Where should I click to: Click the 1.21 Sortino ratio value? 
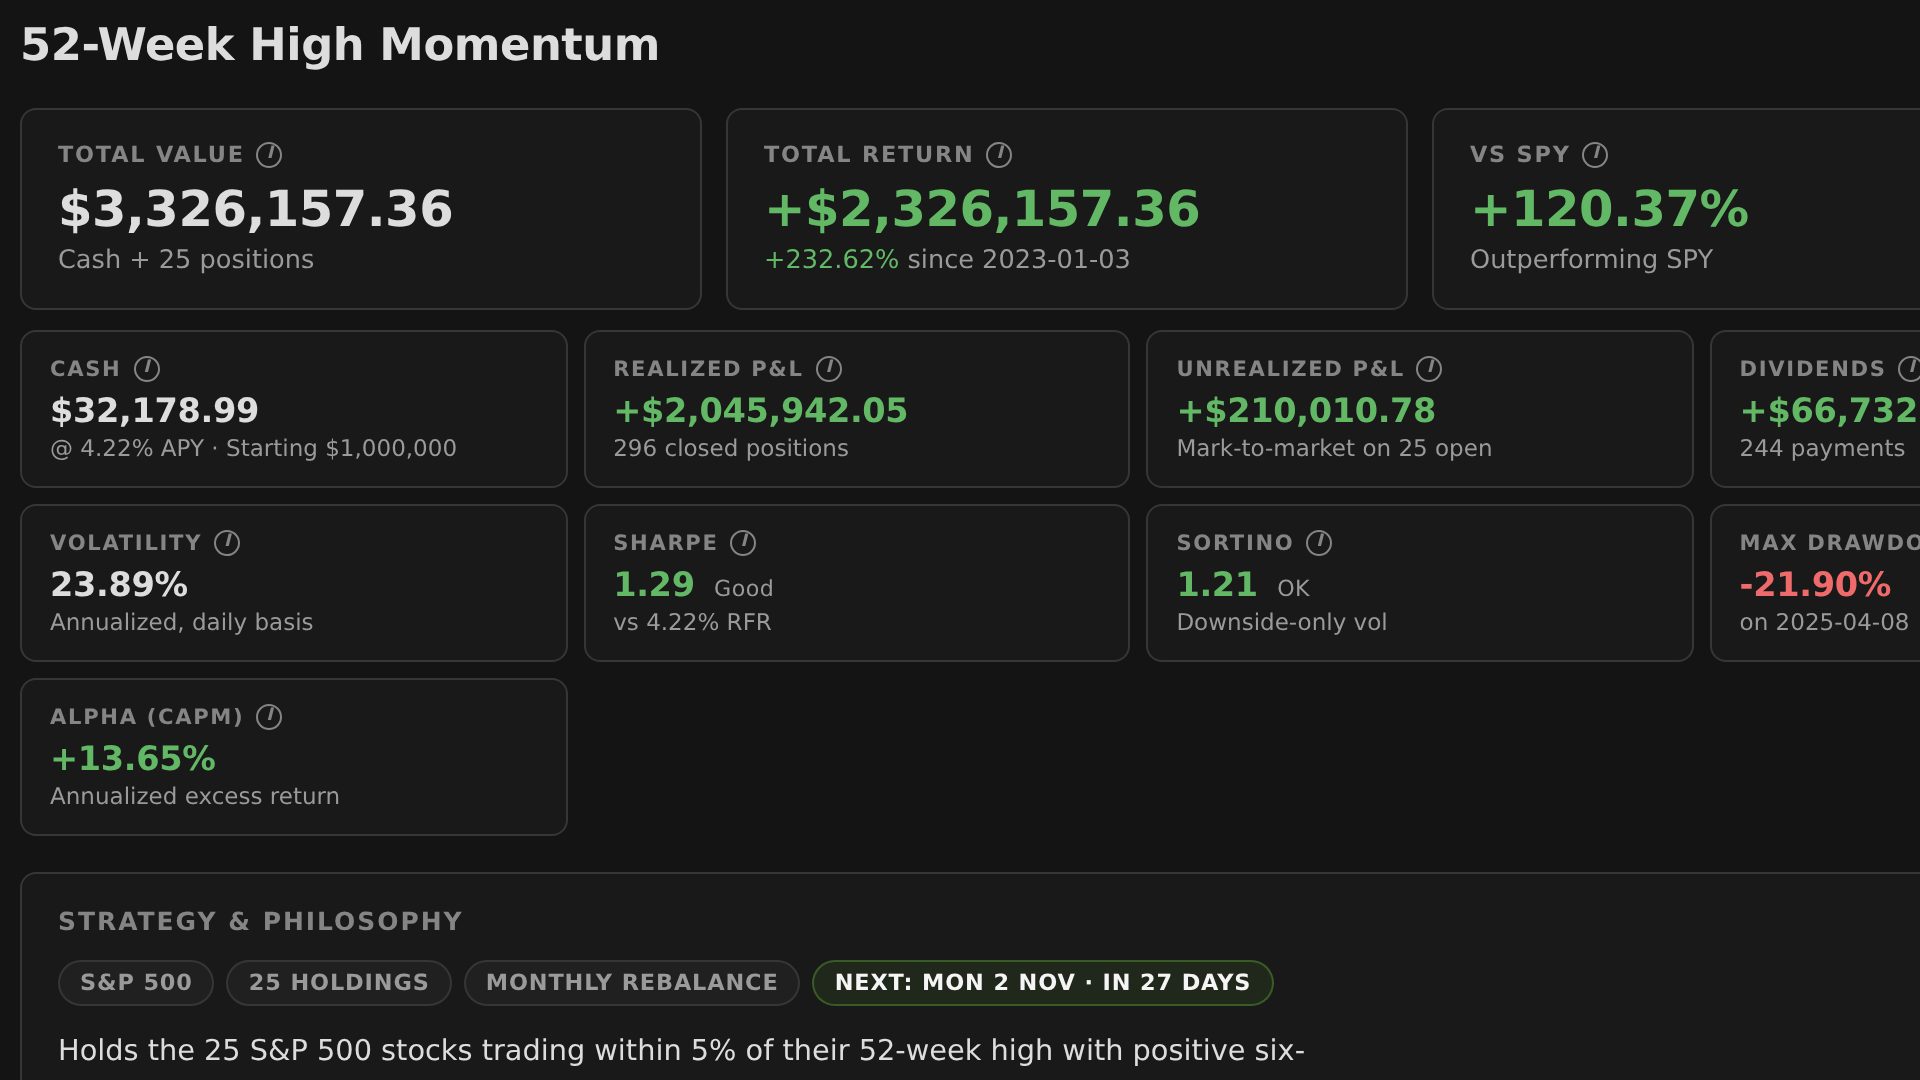(1217, 585)
